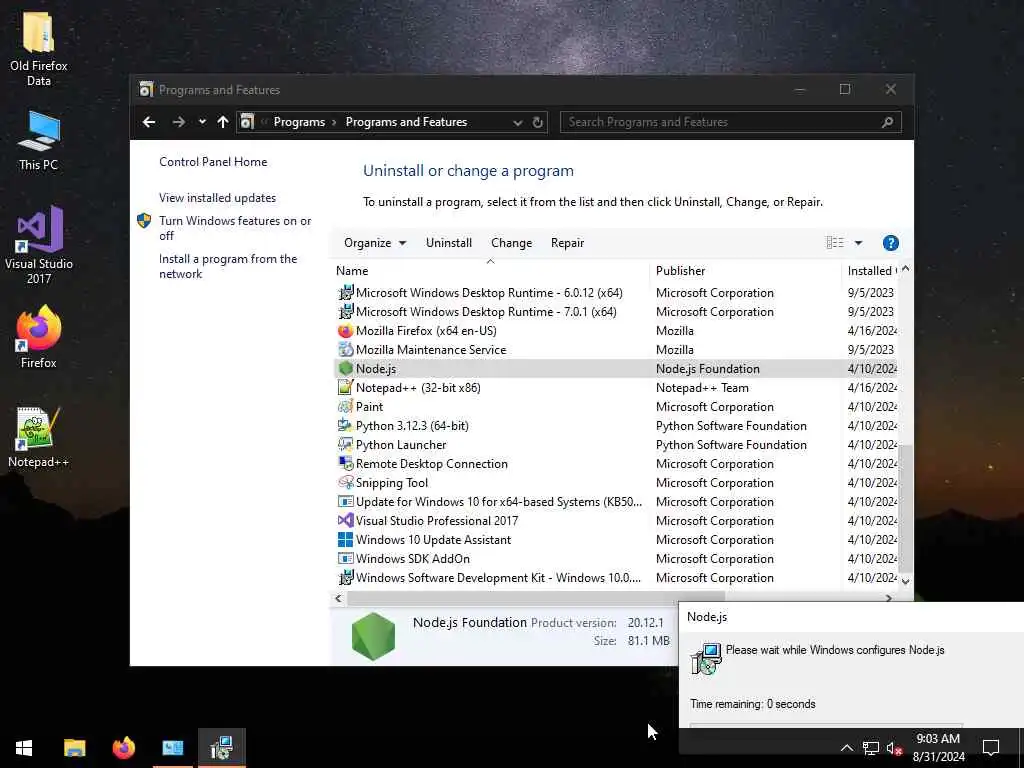Select the This PC desktop icon
Image resolution: width=1024 pixels, height=768 pixels.
(x=39, y=140)
